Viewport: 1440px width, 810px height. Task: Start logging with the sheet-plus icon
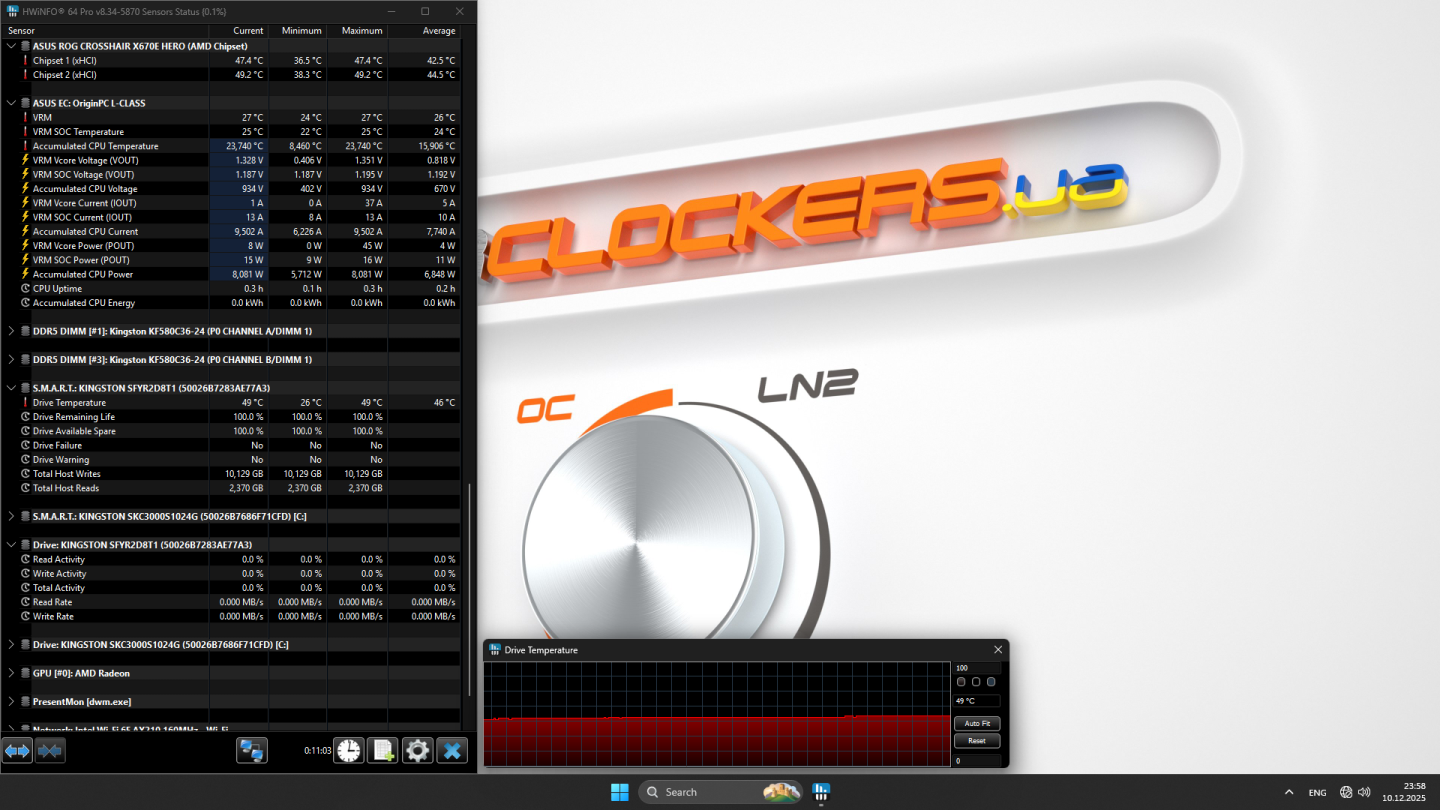383,750
